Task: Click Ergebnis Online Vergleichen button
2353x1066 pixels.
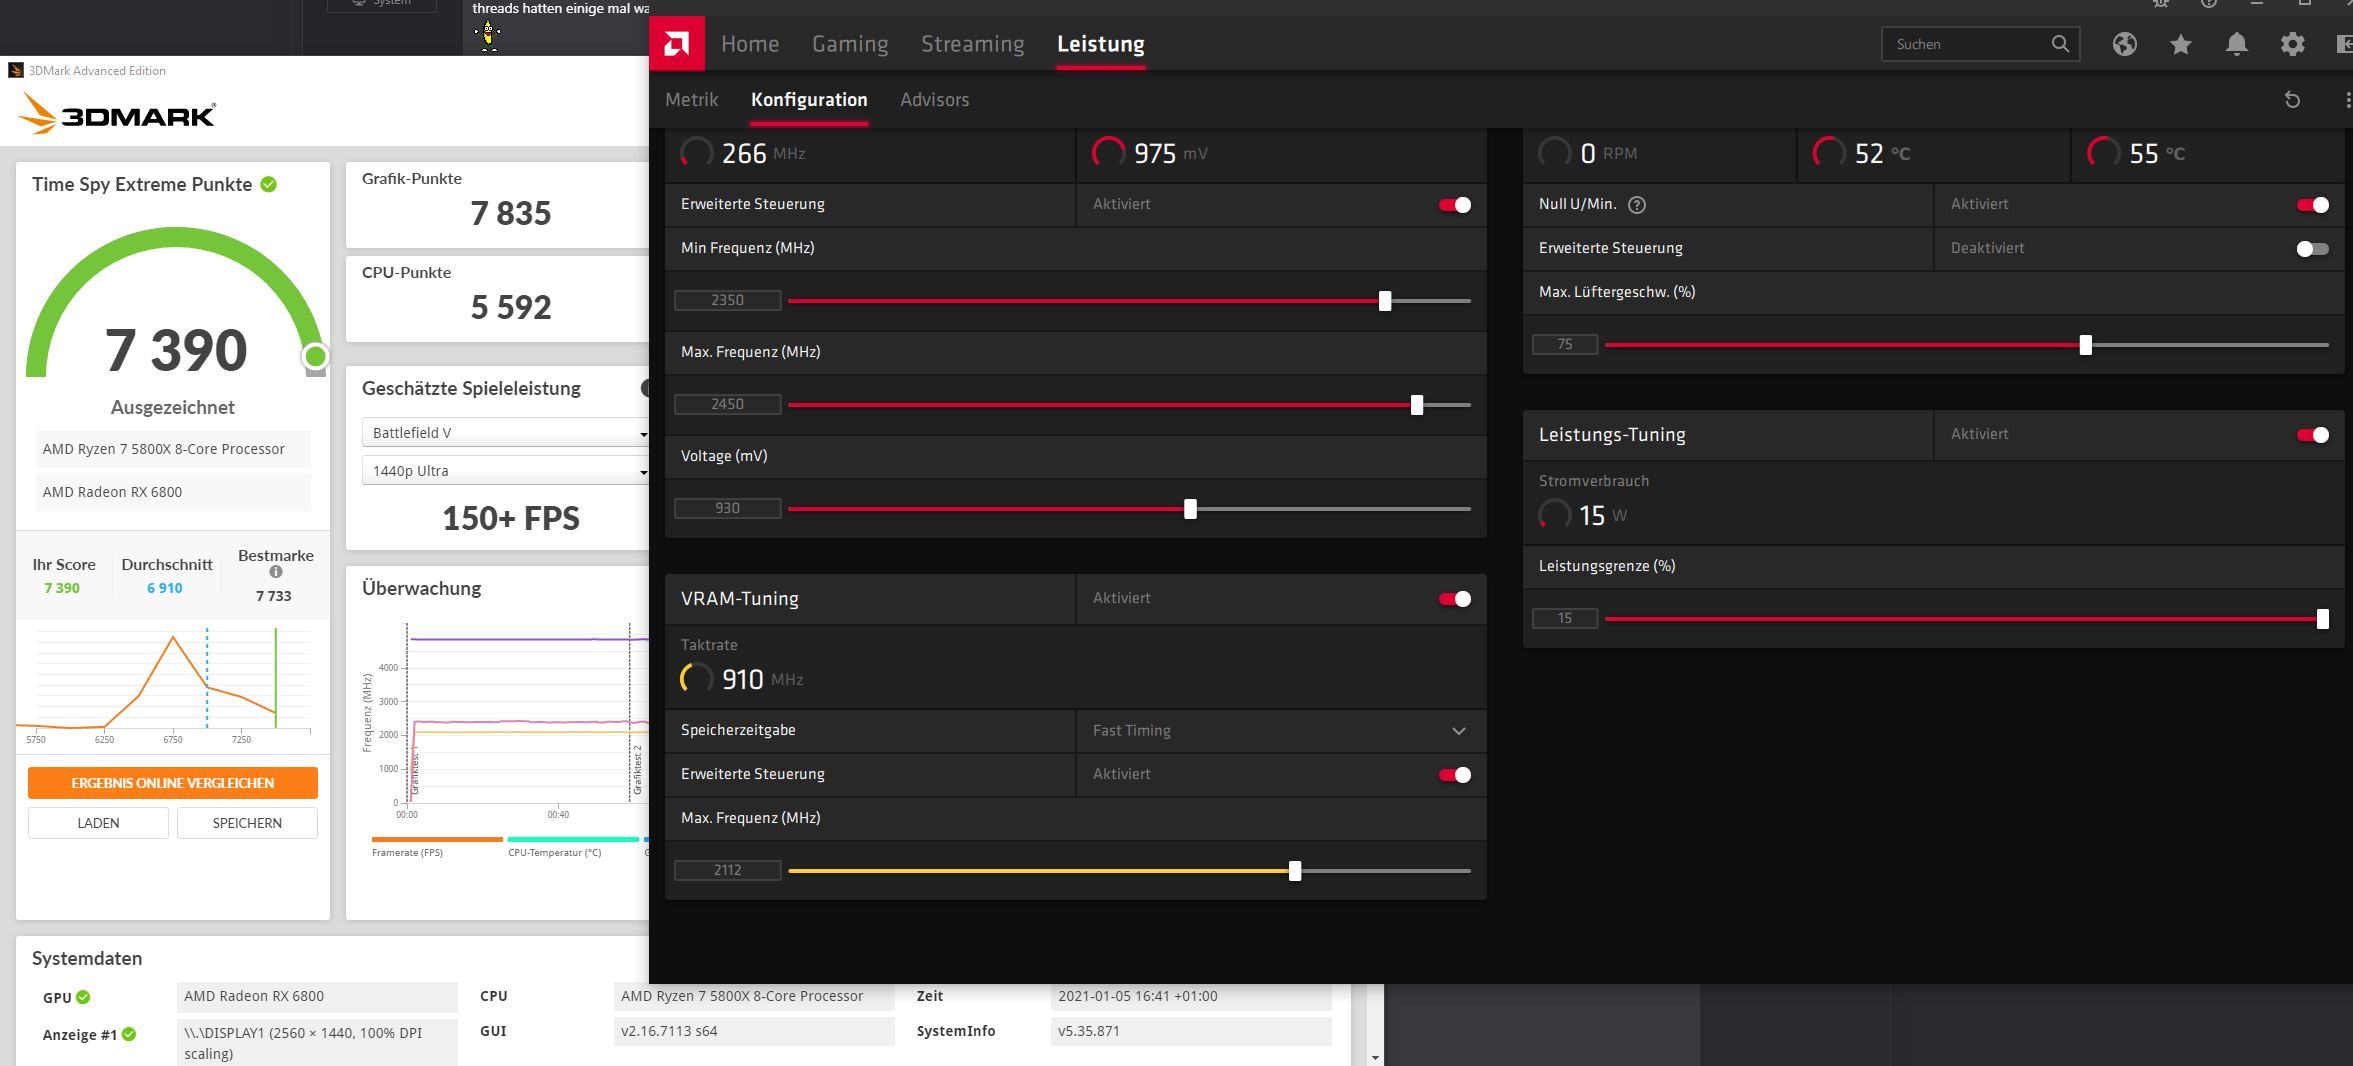Action: (x=173, y=783)
